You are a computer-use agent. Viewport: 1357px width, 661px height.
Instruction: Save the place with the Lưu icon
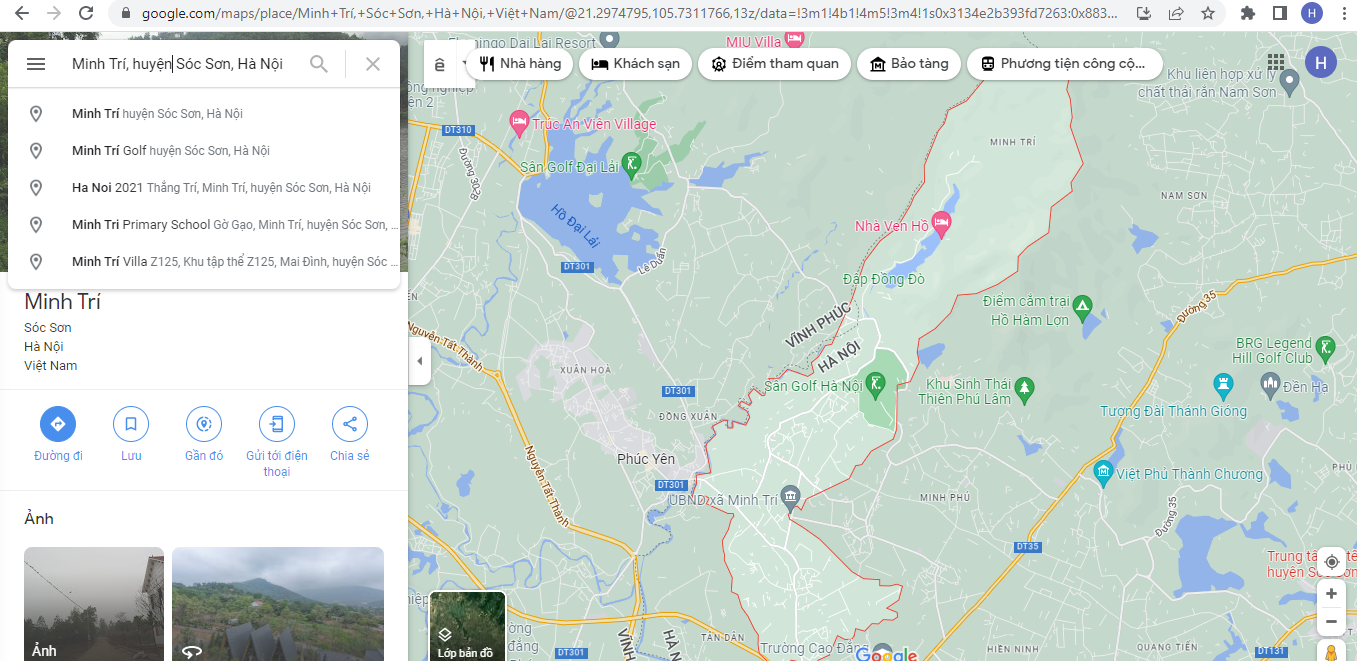[131, 424]
